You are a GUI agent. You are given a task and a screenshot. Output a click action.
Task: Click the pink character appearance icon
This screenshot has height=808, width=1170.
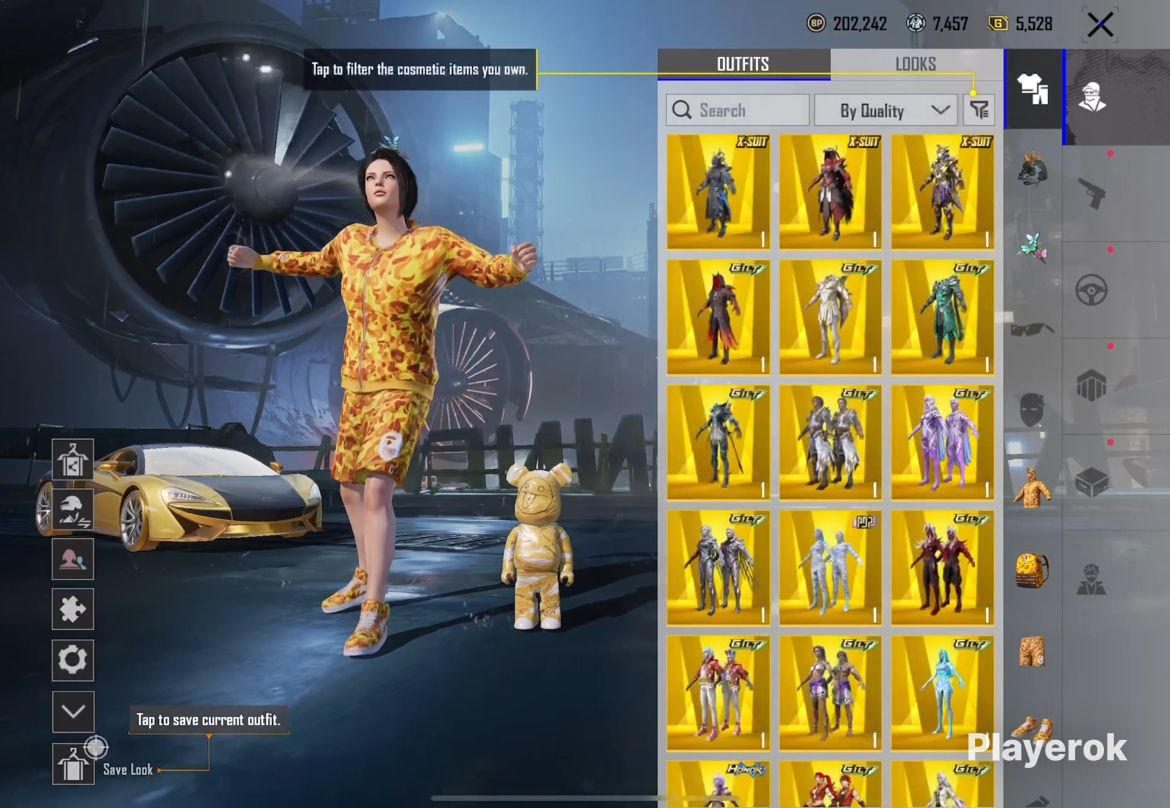72,560
